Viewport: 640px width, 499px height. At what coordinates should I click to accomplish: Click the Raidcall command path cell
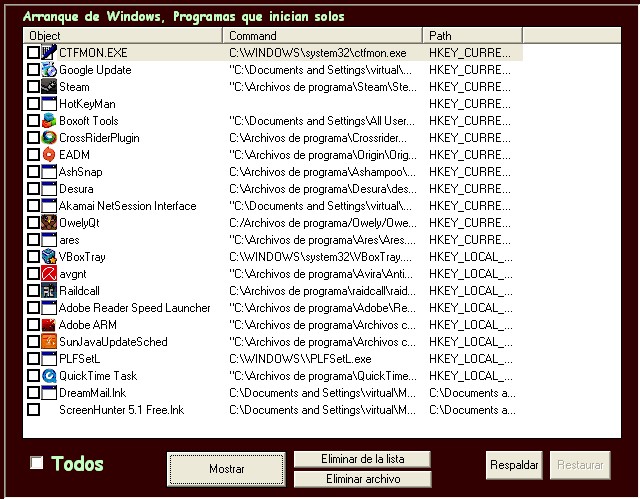[x=322, y=291]
